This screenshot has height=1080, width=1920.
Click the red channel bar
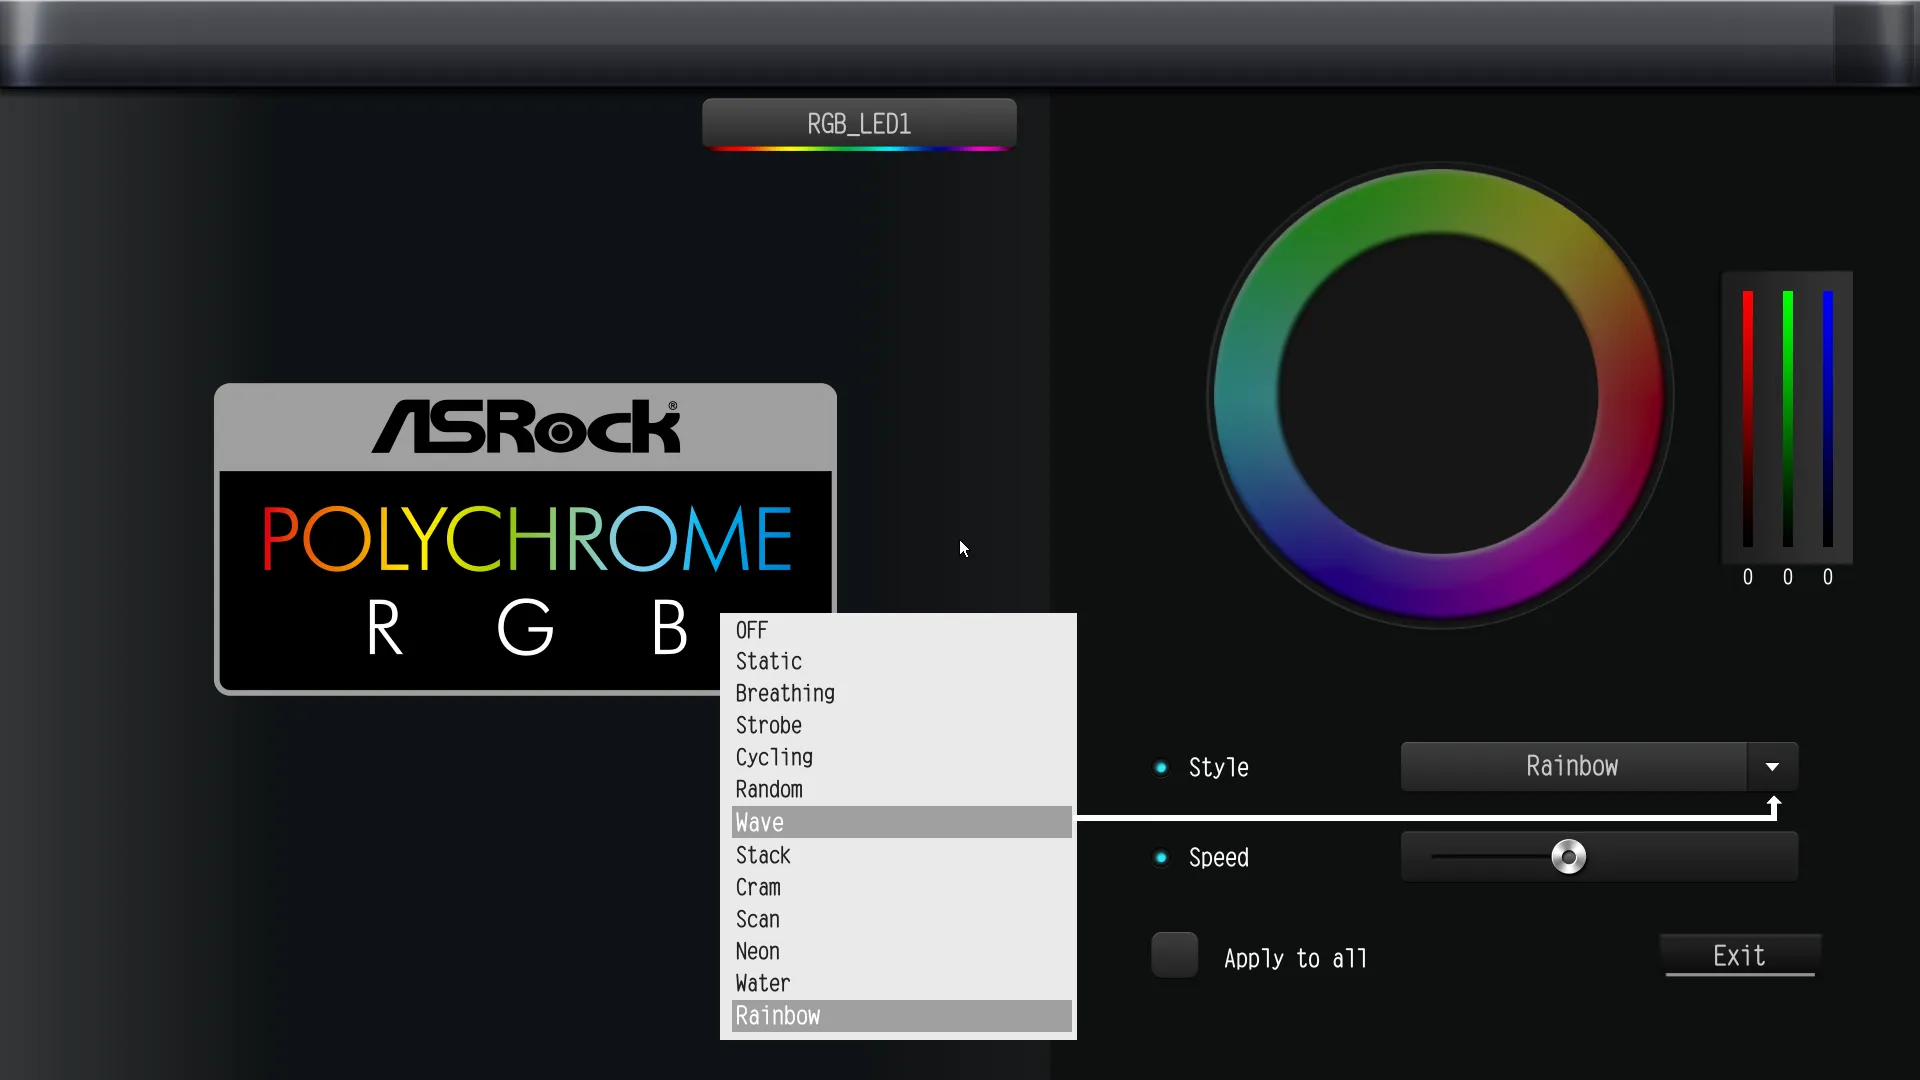tap(1748, 418)
